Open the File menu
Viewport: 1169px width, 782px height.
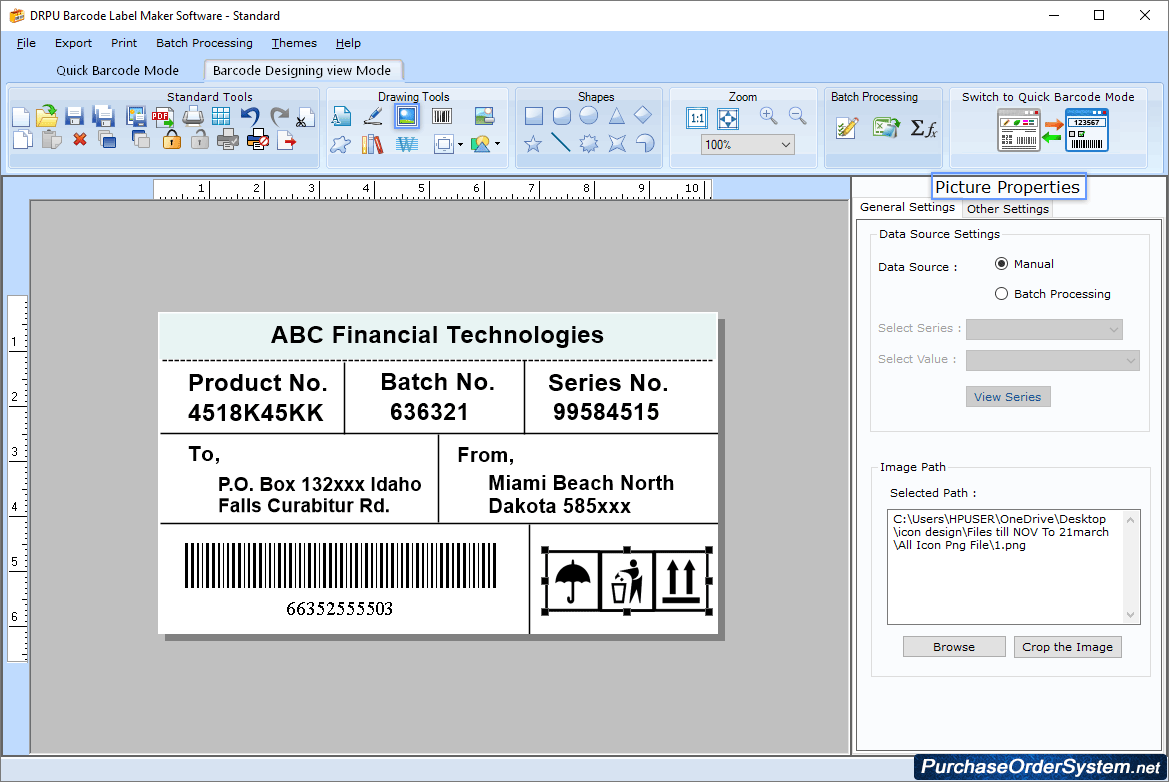click(x=26, y=43)
